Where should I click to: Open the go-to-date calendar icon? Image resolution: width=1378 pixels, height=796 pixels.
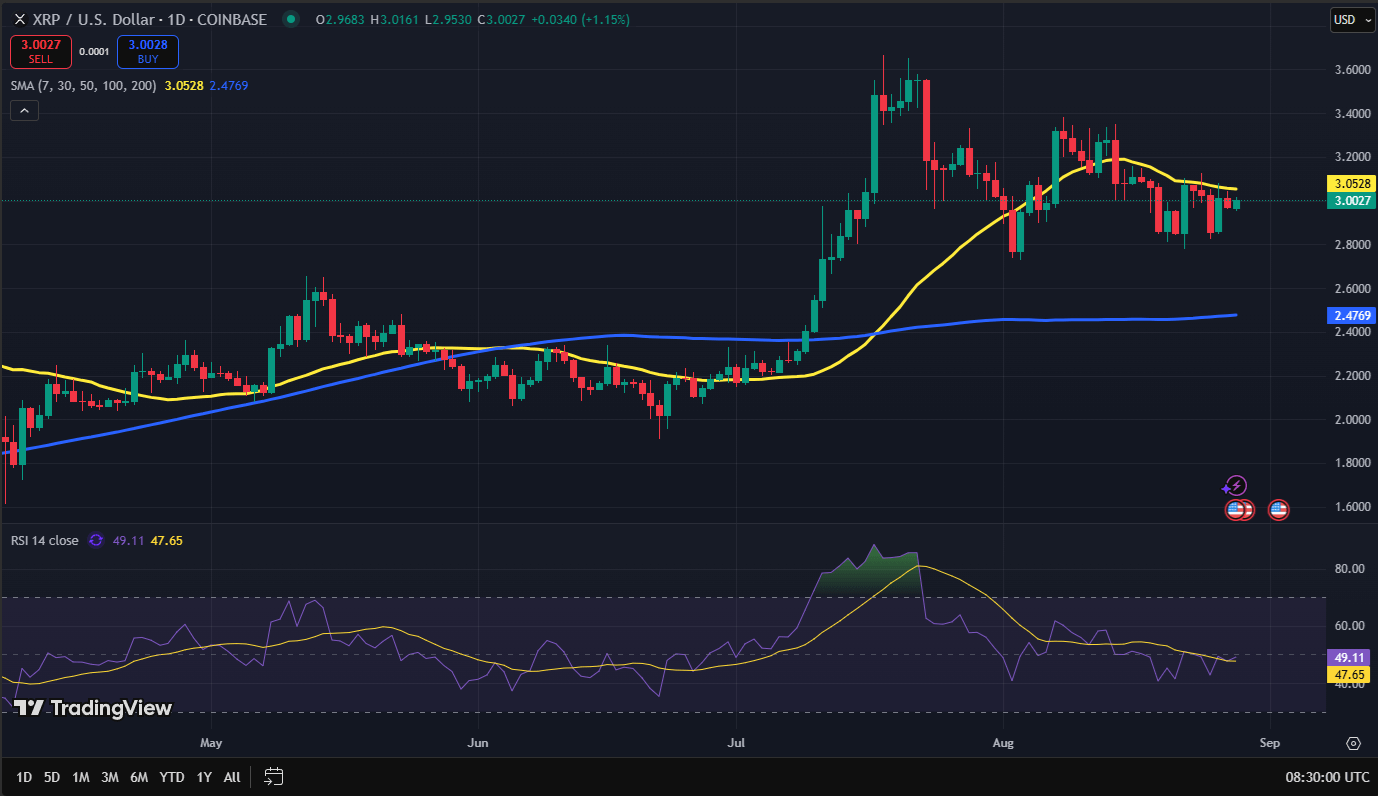click(x=274, y=776)
